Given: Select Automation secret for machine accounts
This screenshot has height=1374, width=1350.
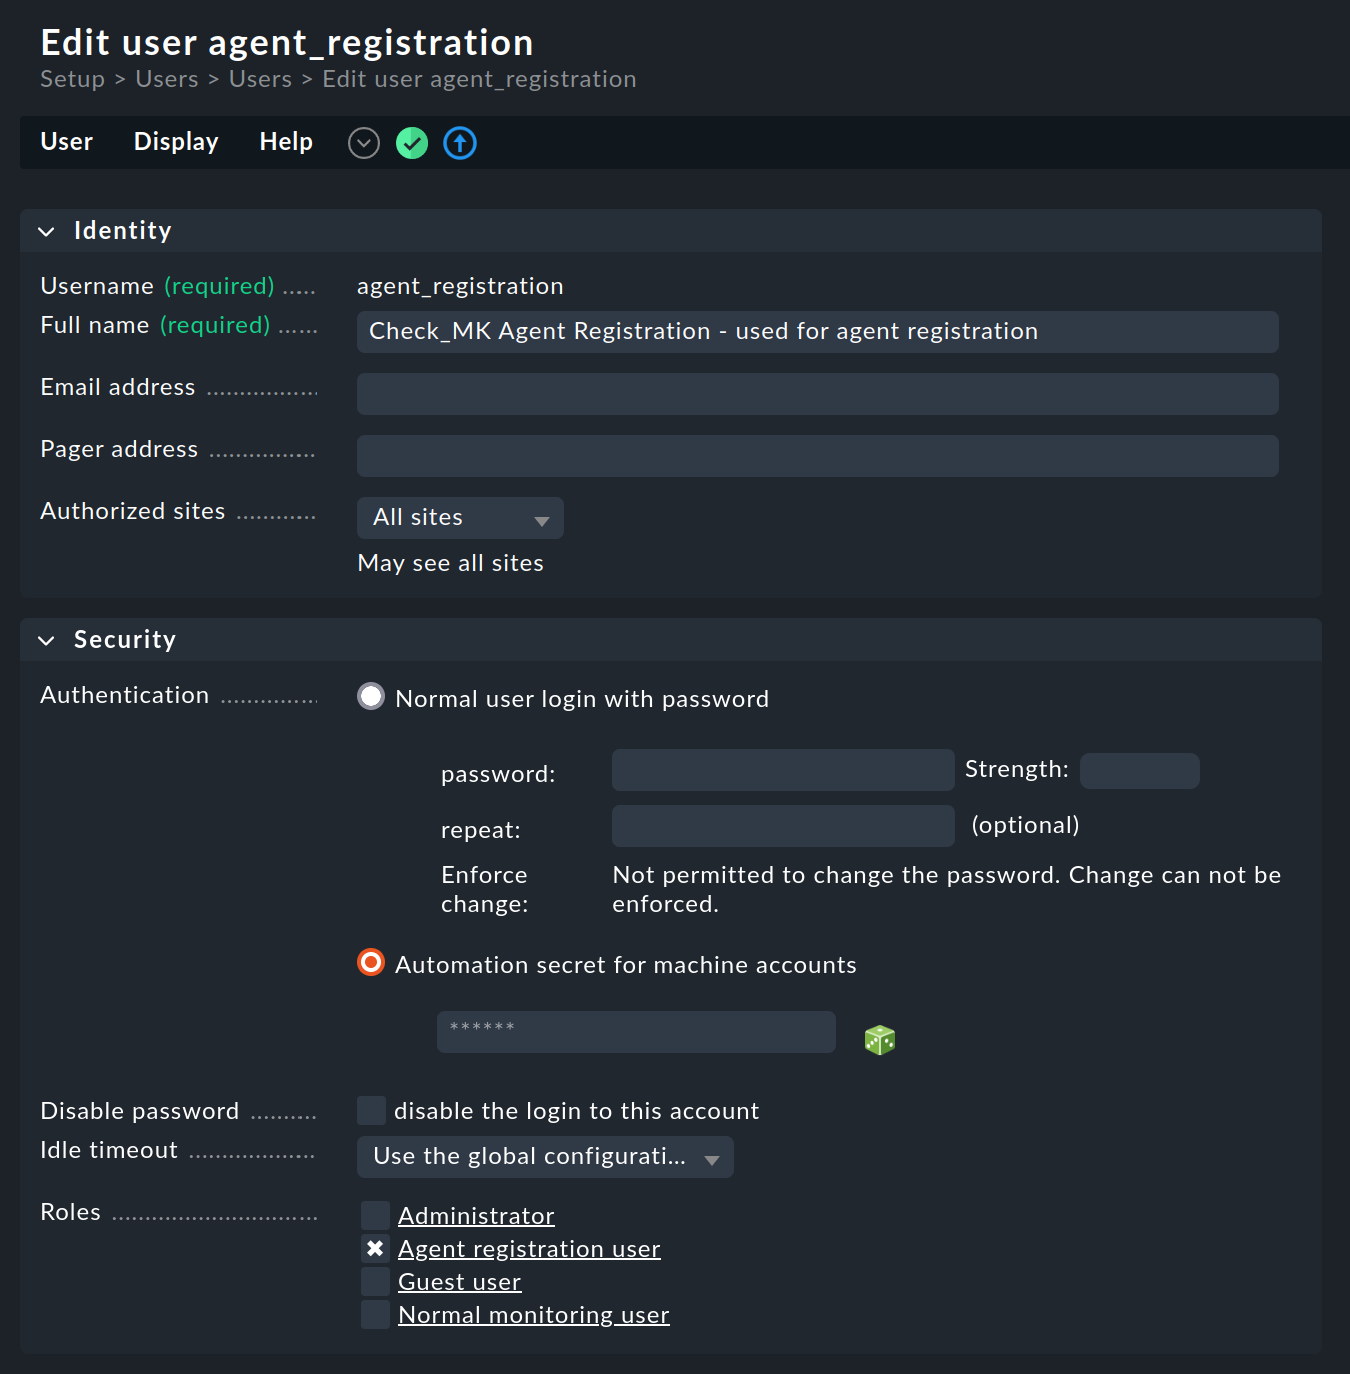Looking at the screenshot, I should tap(370, 963).
